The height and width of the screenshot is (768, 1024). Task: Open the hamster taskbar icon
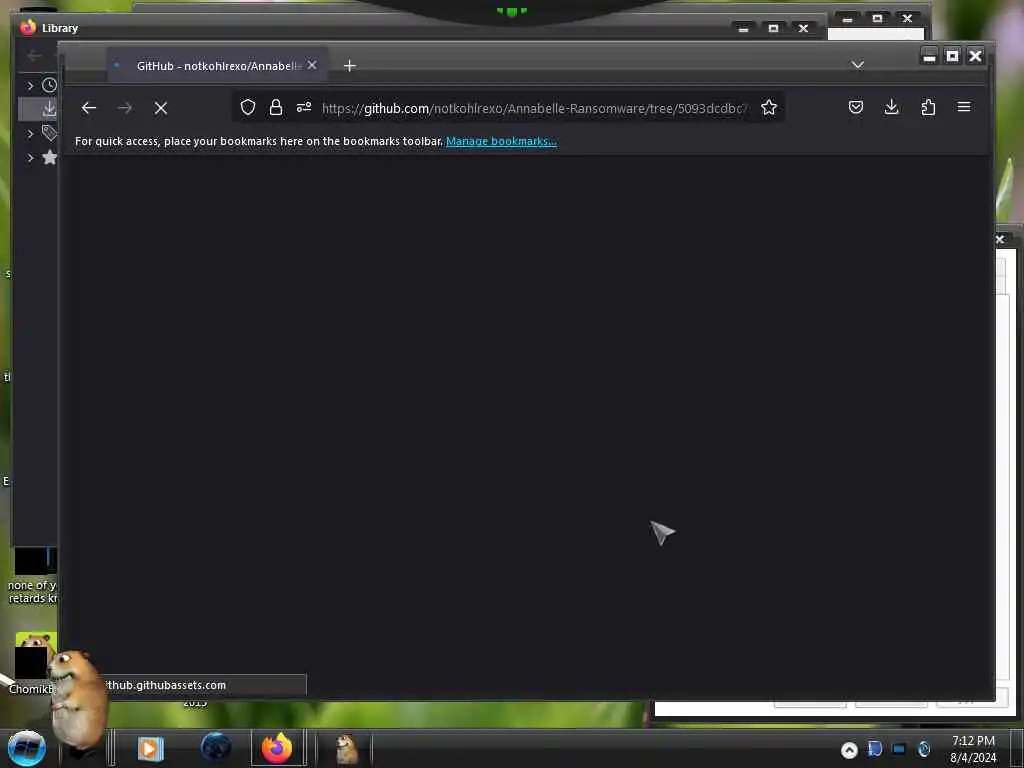(x=346, y=748)
